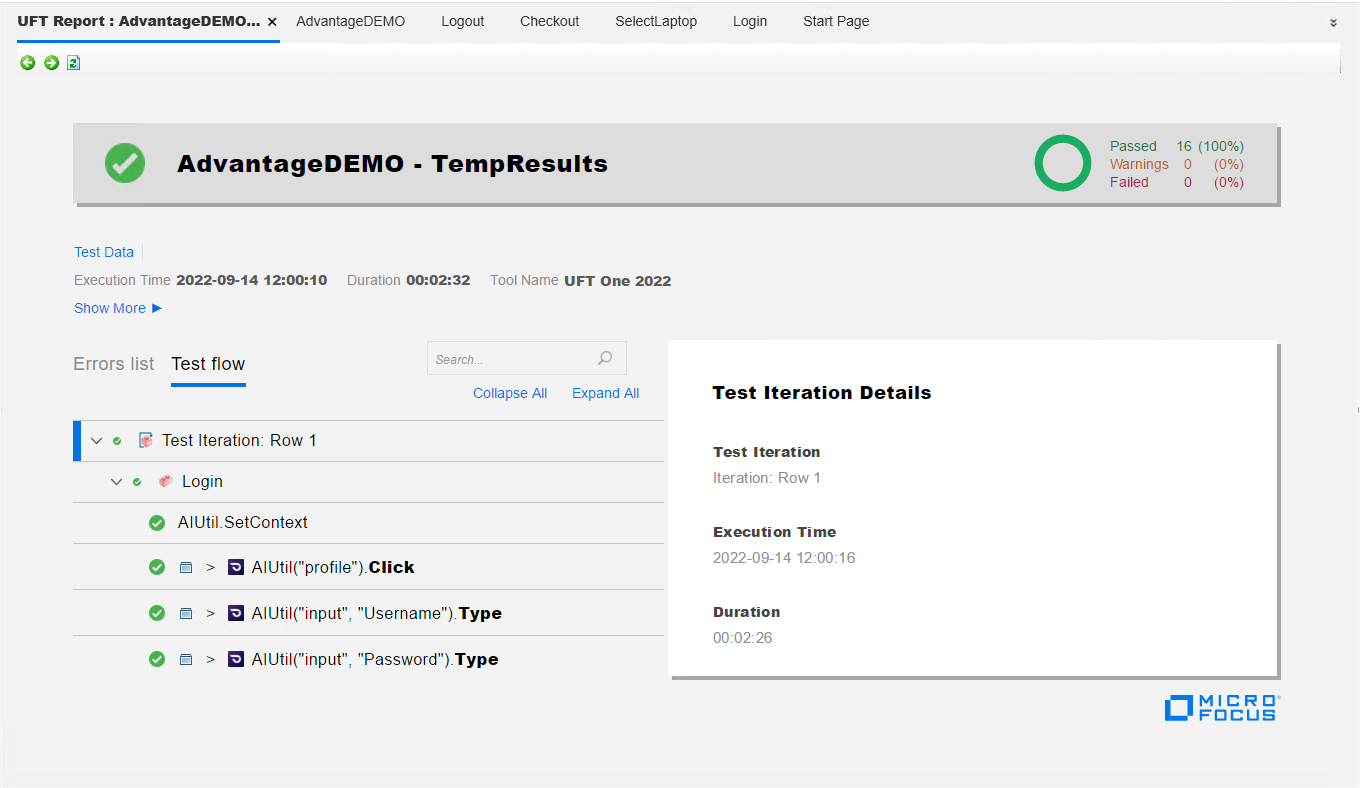
Task: Click into the Search field
Action: tap(510, 359)
